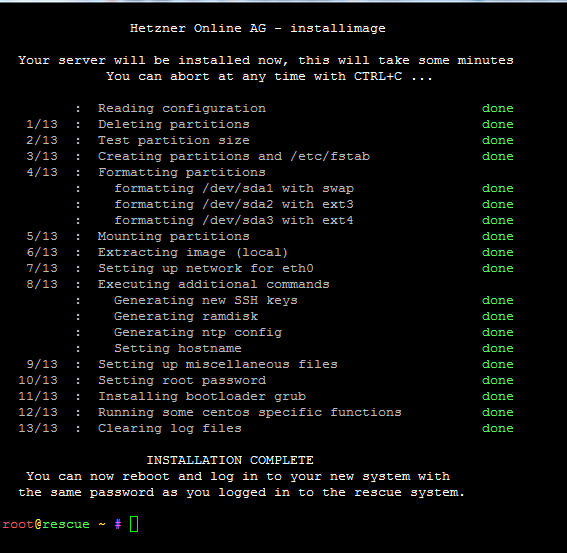Screen dimensions: 567x553
Task: Click 'done' status for Mounting partitions
Action: tap(498, 236)
